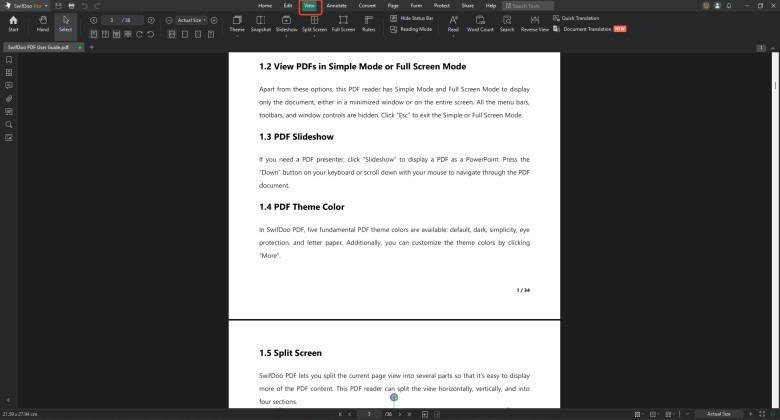The height and width of the screenshot is (420, 780).
Task: Zoom in with the toolbar plus button
Action: (x=214, y=20)
